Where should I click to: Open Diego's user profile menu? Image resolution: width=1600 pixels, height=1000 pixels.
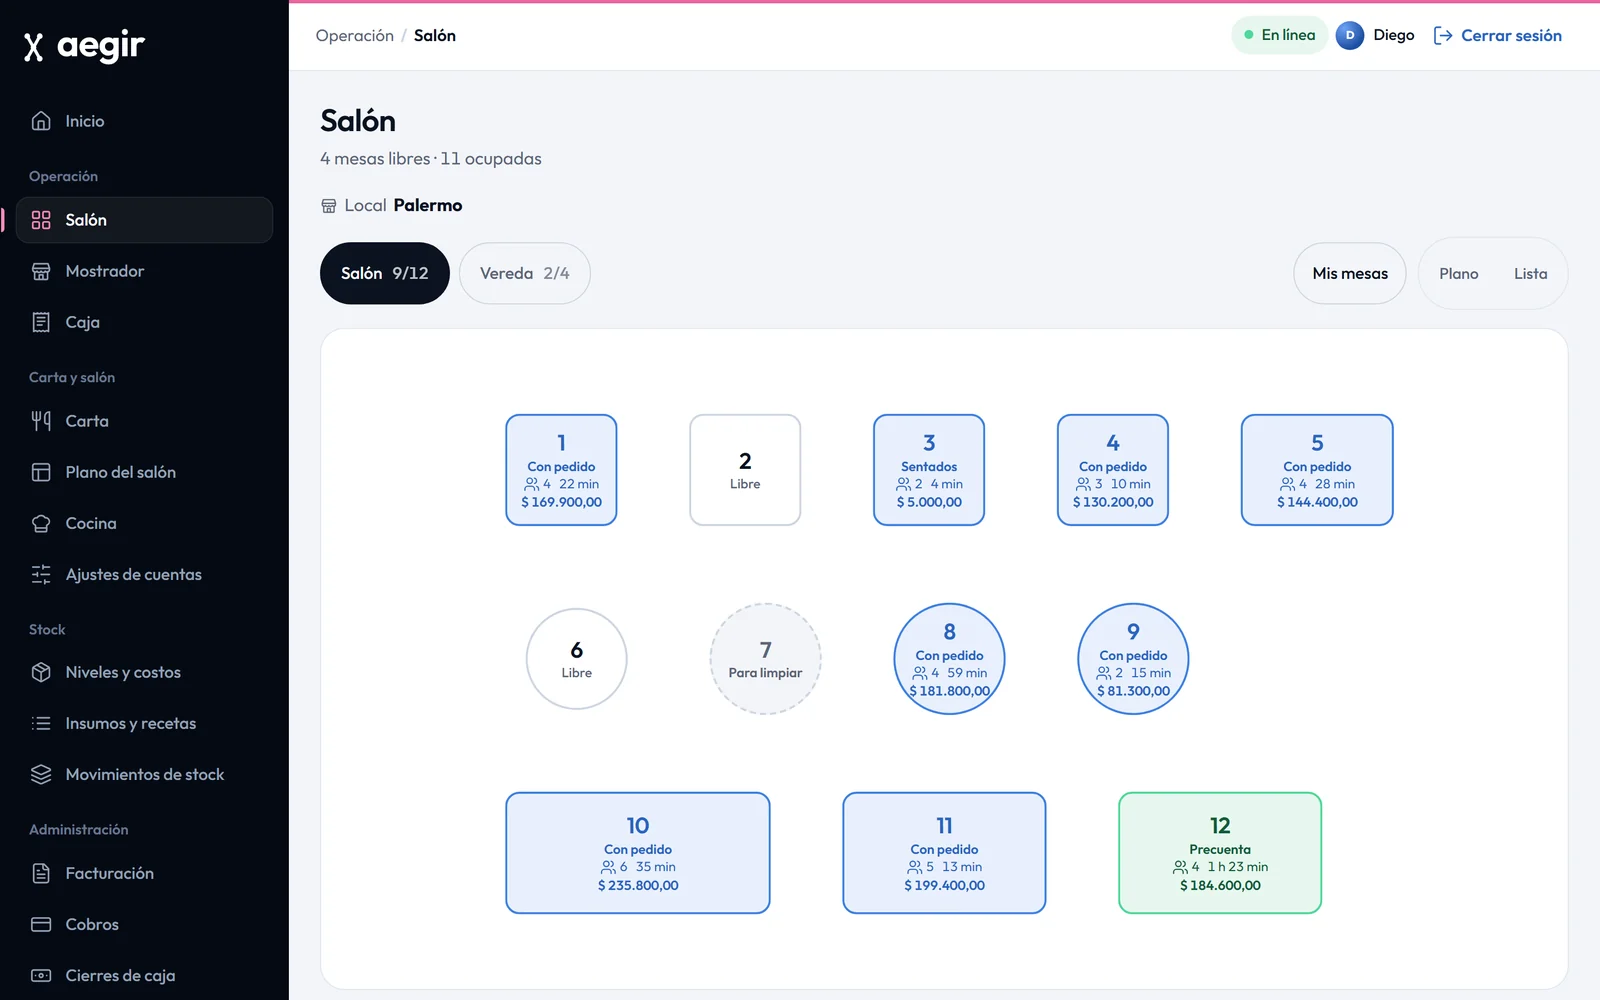tap(1375, 35)
